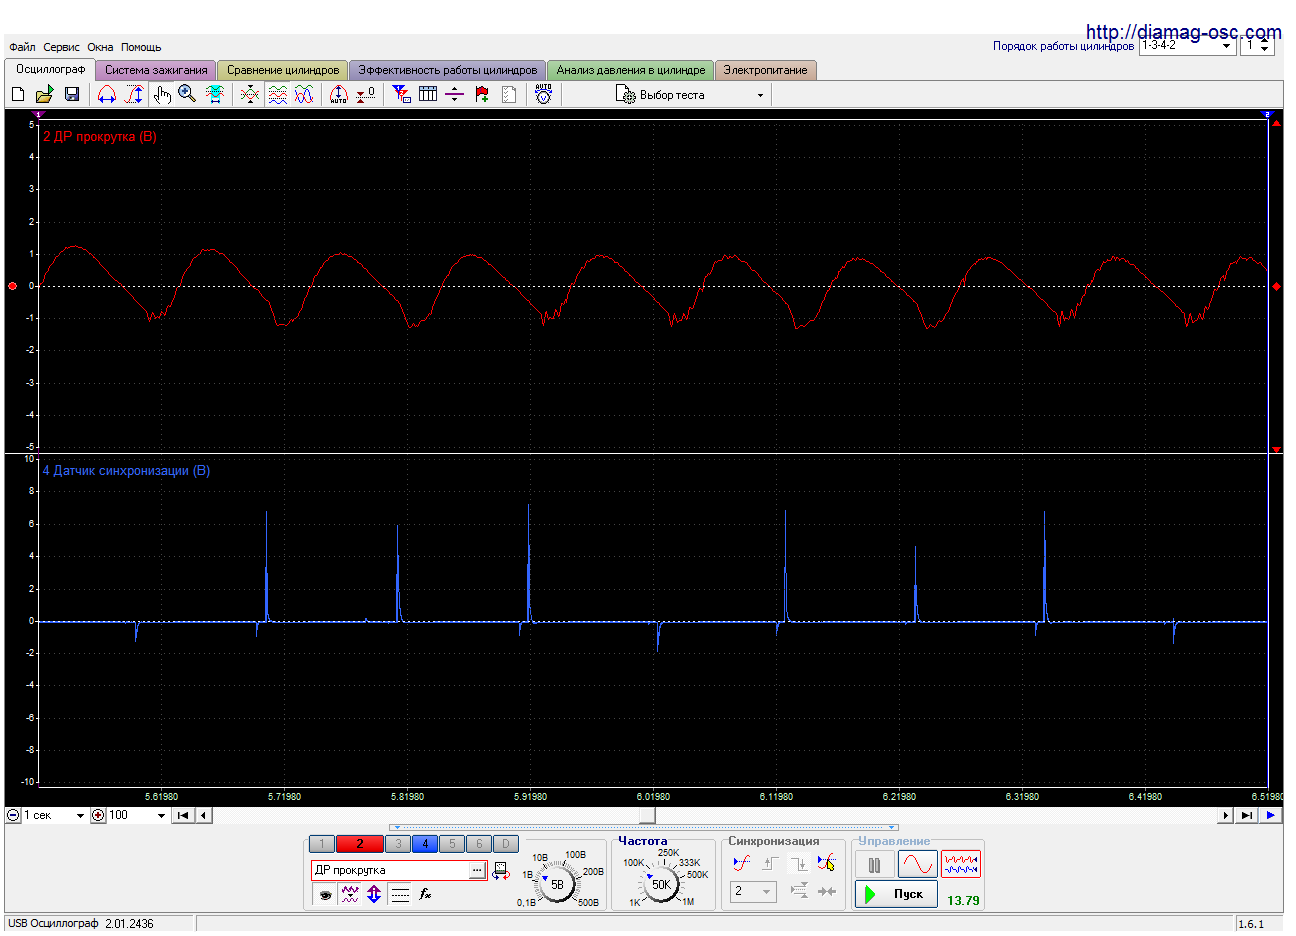Click the horizontal timeline scrollbar thumb
The height and width of the screenshot is (936, 1296).
coord(648,815)
